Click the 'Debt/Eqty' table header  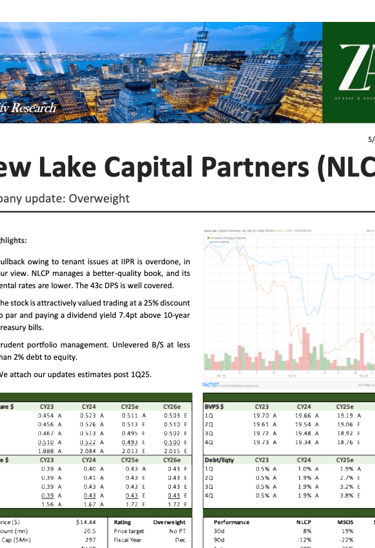[x=218, y=460]
